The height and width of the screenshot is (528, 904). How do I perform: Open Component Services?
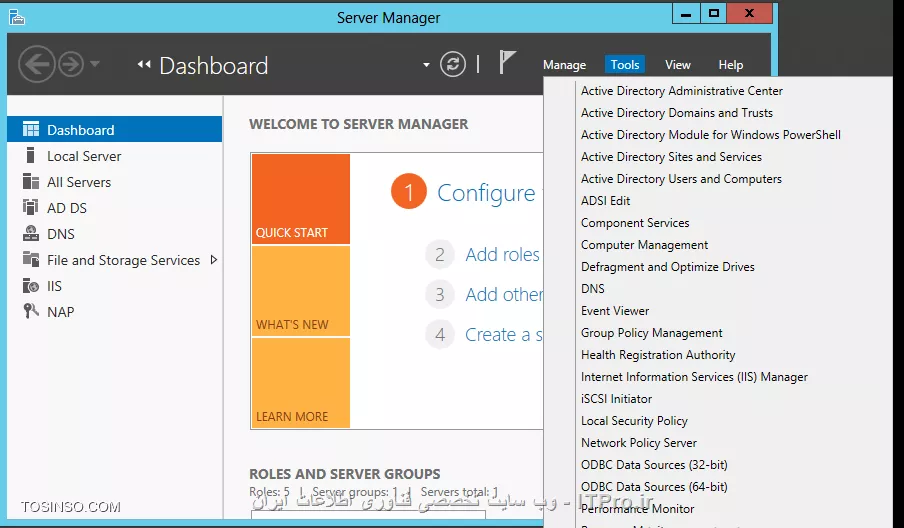pos(635,222)
